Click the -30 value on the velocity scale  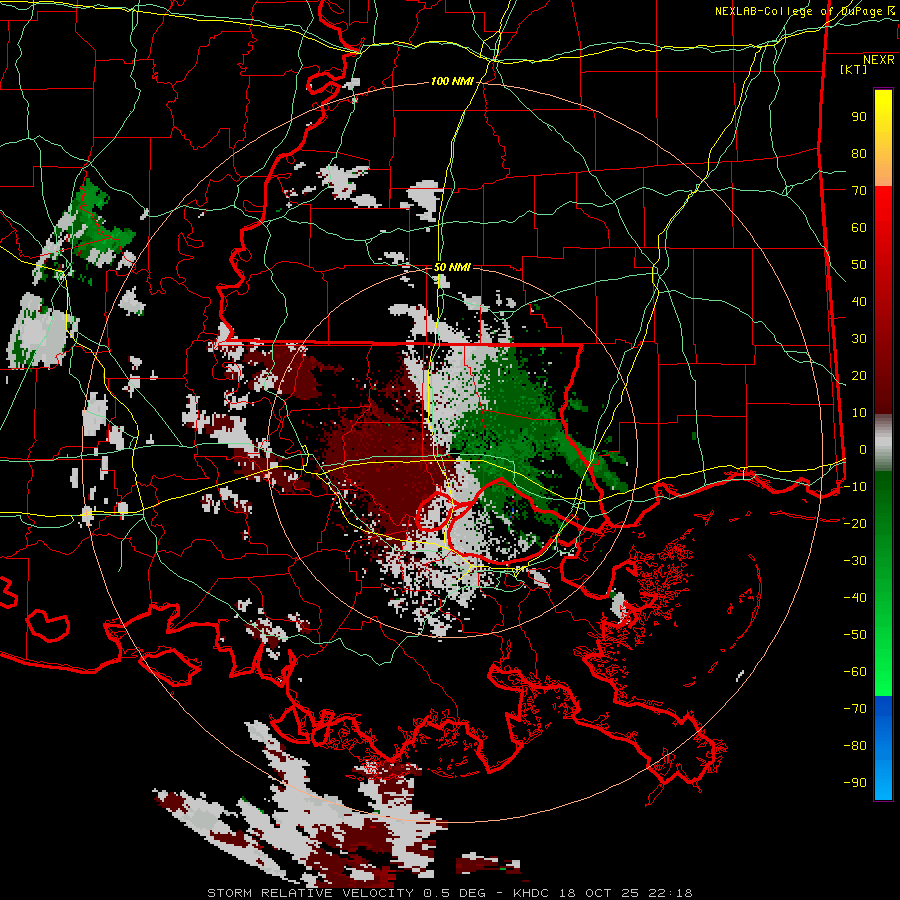click(x=855, y=561)
